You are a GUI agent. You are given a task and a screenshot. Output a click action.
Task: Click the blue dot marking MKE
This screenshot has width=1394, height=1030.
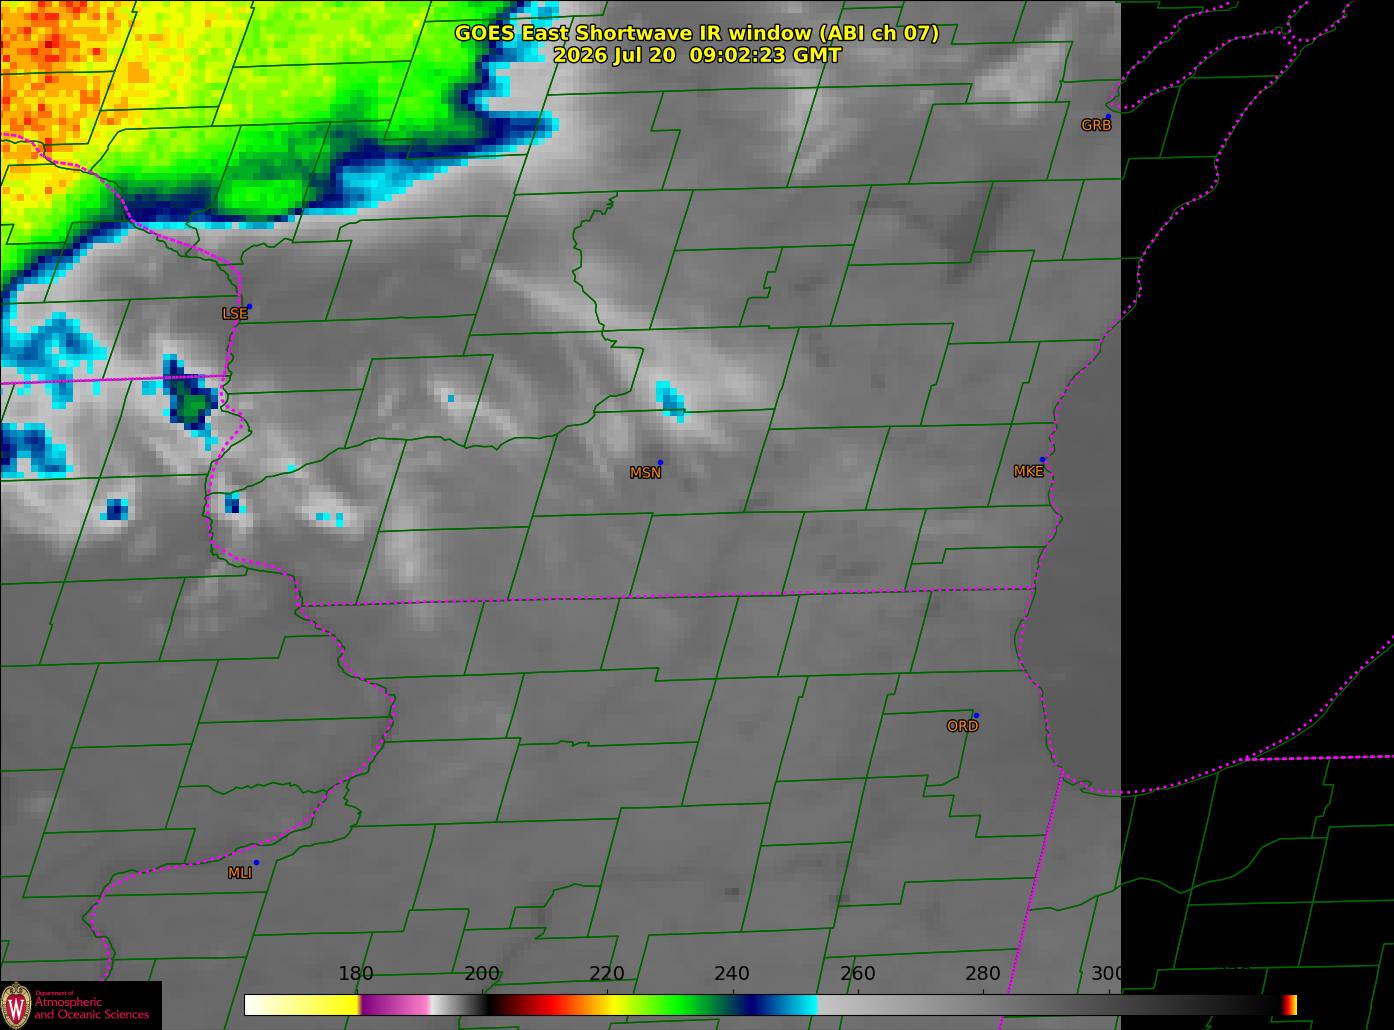(x=1042, y=460)
